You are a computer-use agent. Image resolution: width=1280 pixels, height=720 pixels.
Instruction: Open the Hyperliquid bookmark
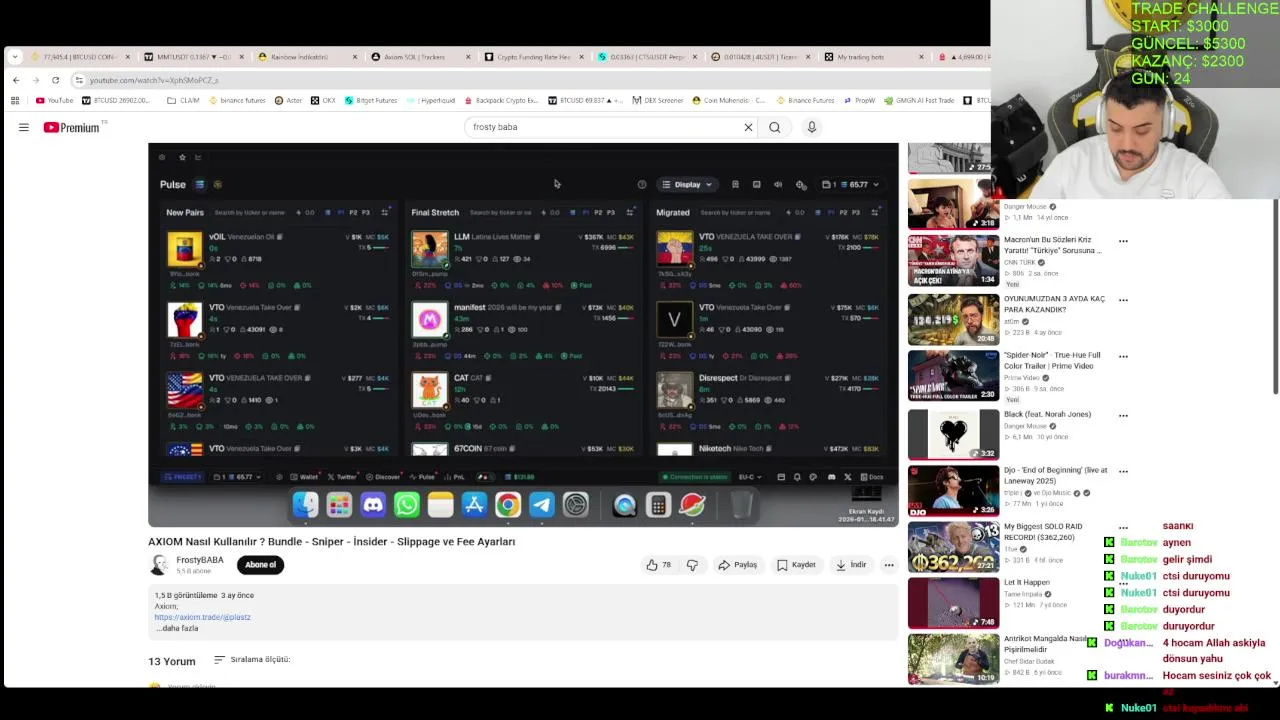pos(432,100)
